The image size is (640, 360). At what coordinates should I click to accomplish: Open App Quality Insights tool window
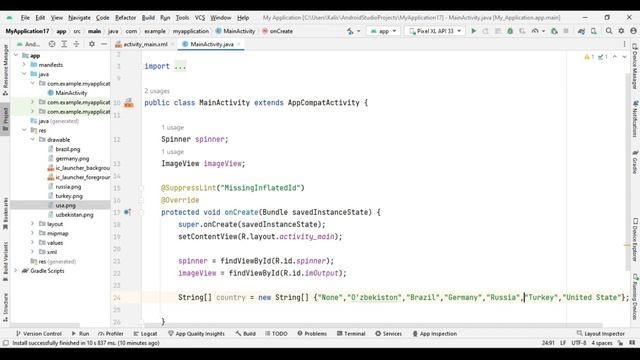point(196,333)
